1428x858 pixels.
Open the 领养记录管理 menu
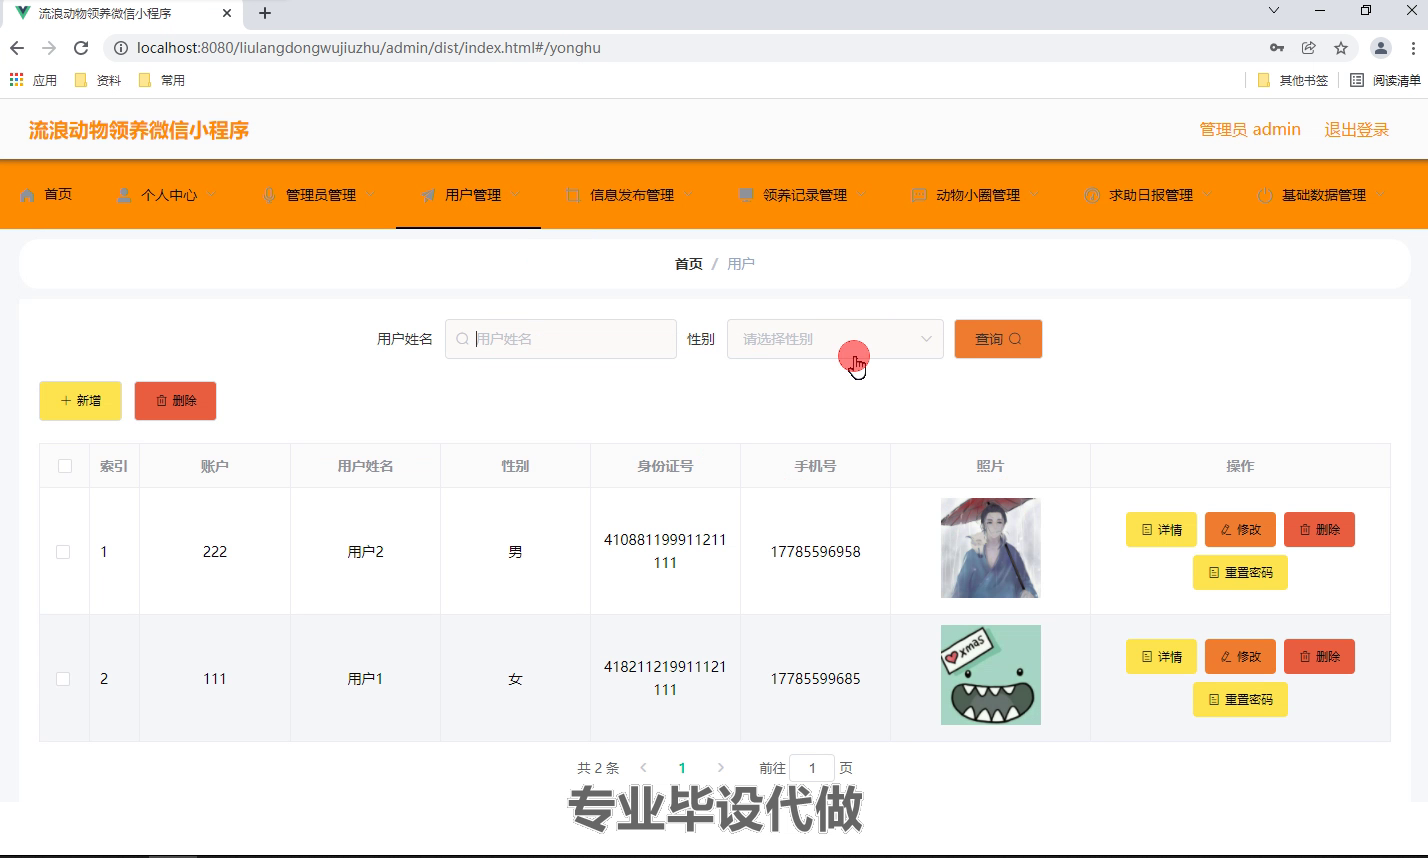803,195
